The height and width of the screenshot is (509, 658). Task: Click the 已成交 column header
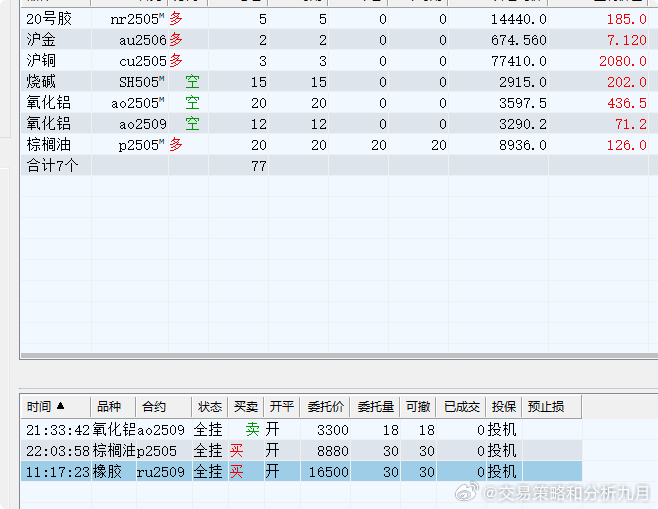point(461,407)
